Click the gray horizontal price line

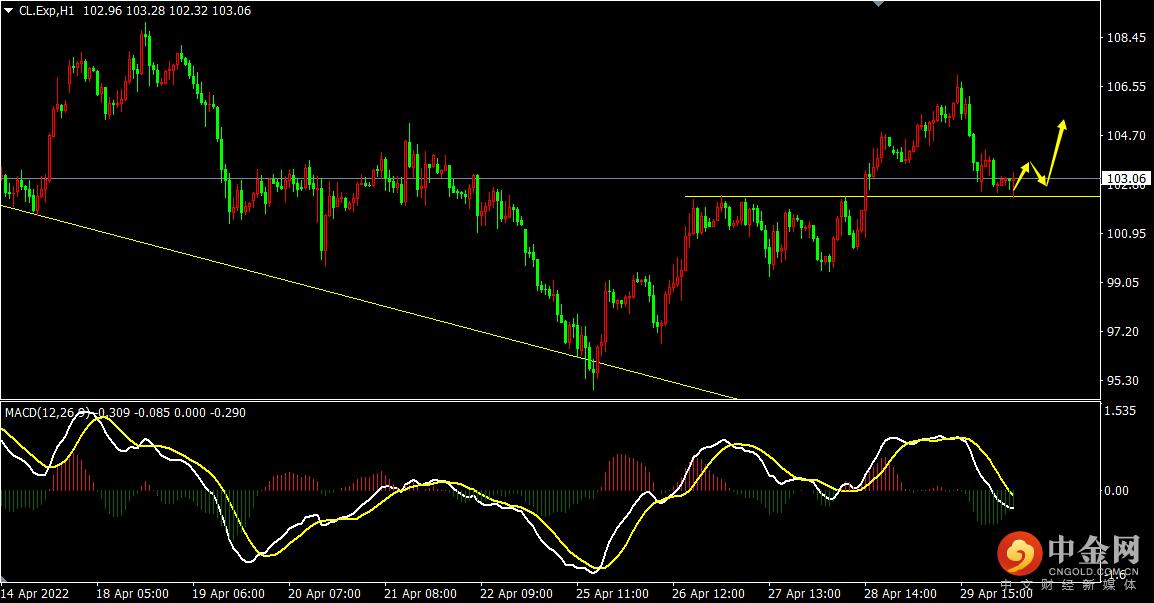click(x=550, y=178)
